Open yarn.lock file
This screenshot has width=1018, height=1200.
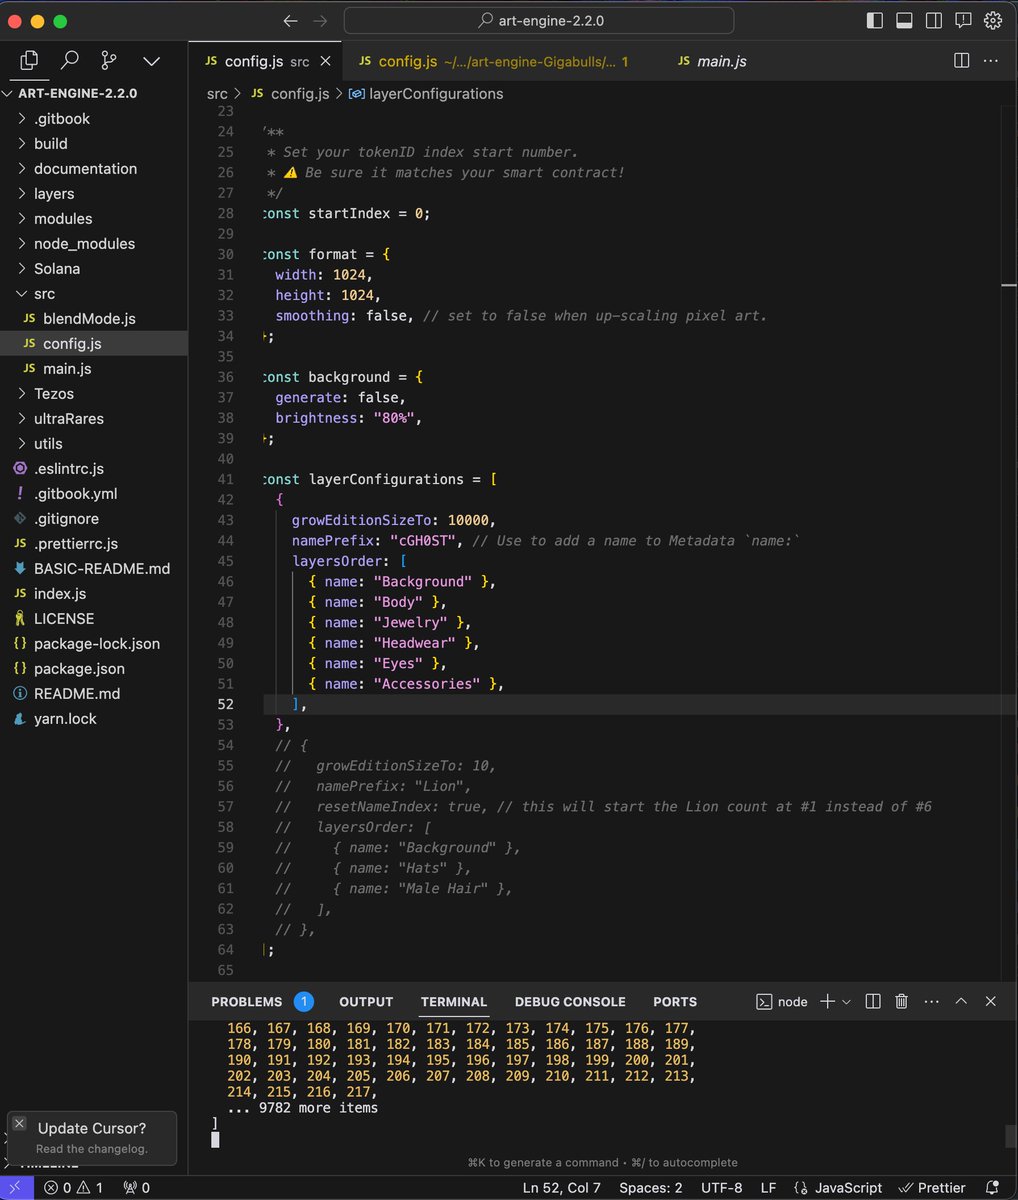[x=94, y=718]
